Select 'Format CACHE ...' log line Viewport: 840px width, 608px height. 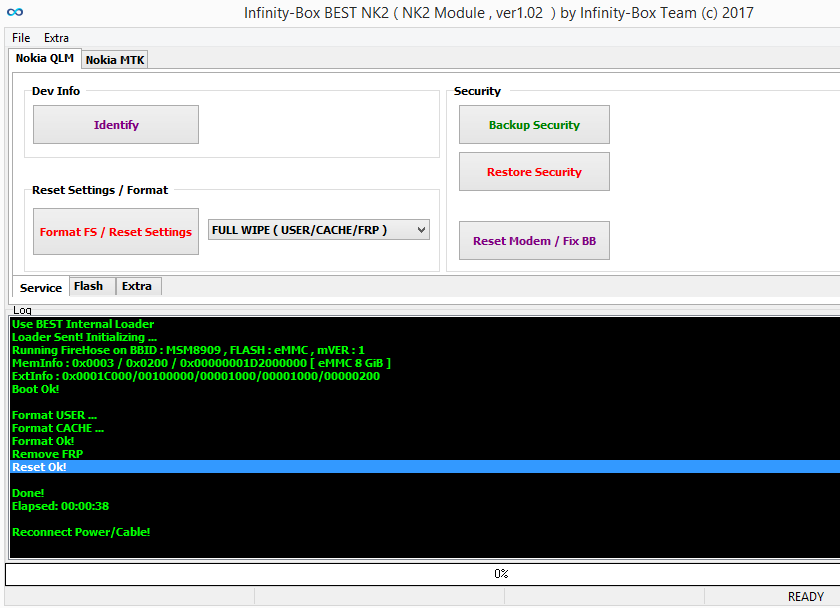58,428
